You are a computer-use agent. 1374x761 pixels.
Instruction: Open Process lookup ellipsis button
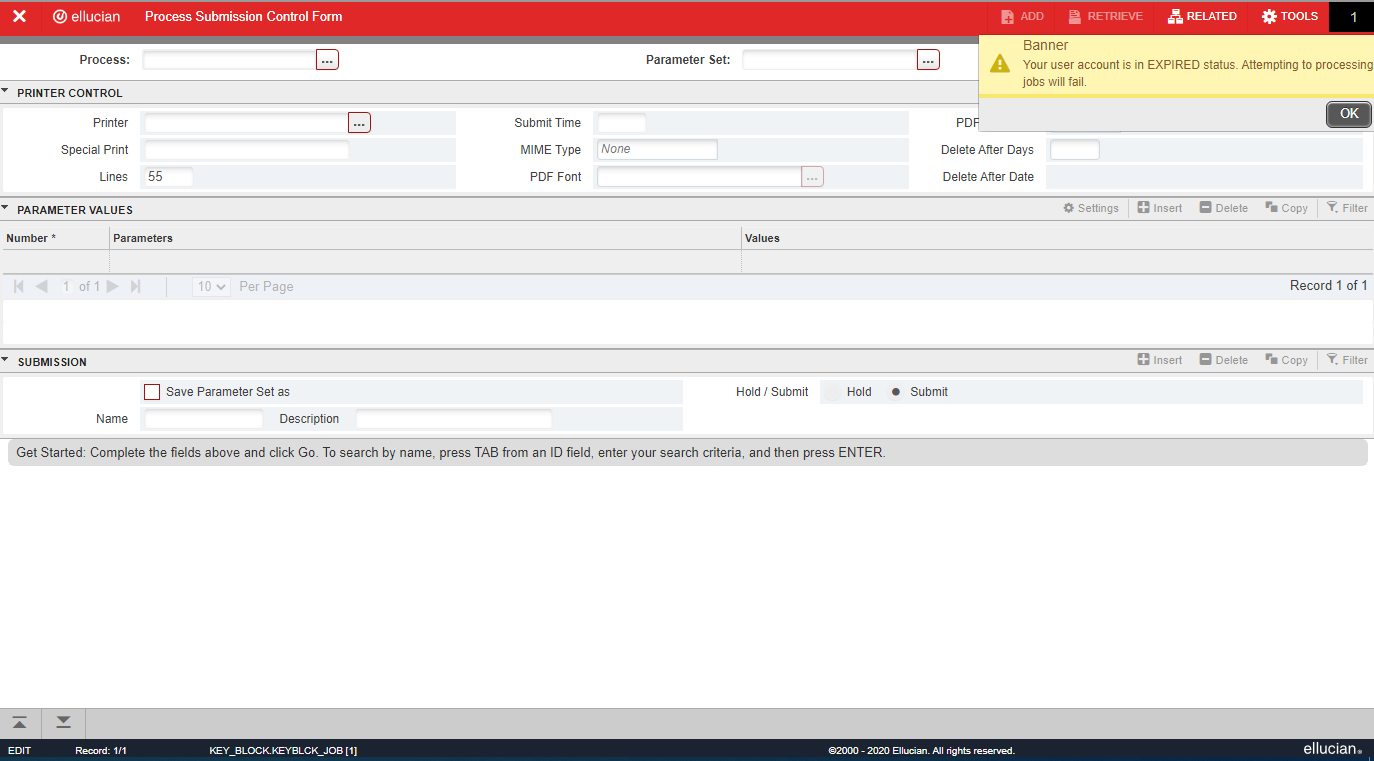tap(327, 60)
